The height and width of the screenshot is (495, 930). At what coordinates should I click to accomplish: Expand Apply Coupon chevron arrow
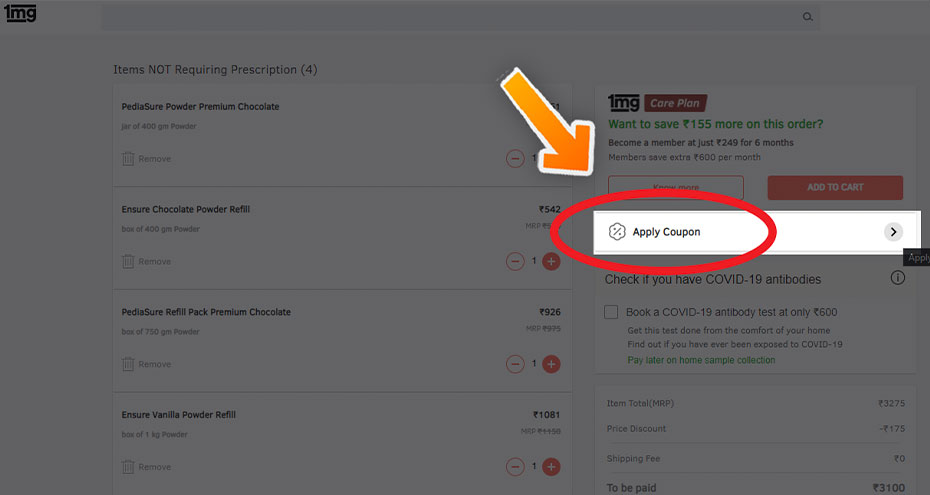tap(893, 232)
